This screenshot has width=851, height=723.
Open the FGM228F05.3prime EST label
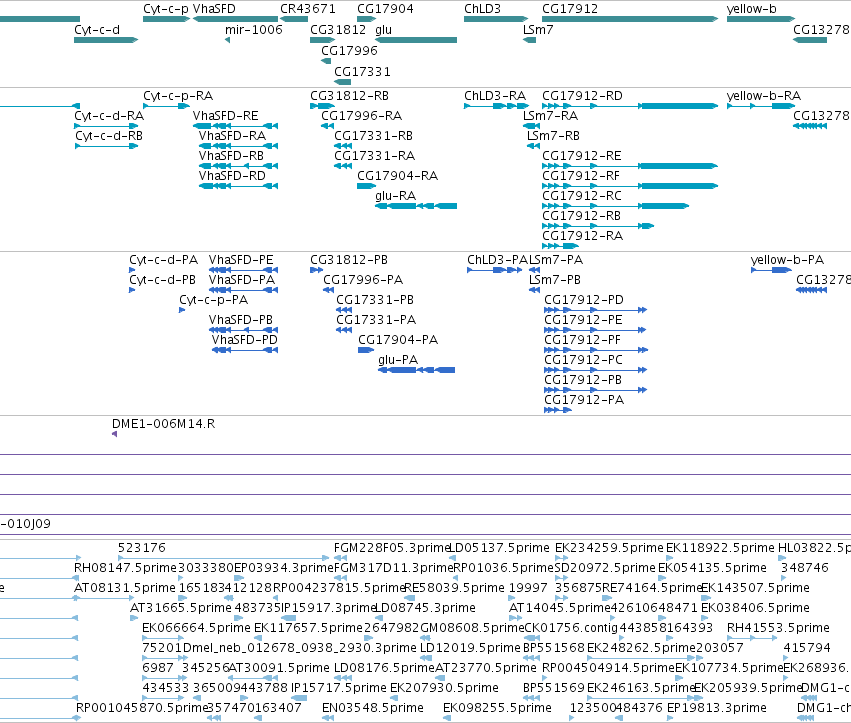point(392,548)
